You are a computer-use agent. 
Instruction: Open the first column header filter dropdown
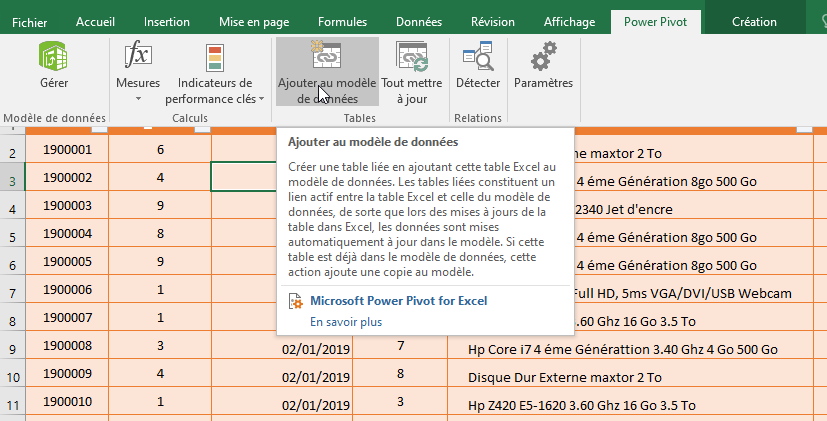pos(100,129)
